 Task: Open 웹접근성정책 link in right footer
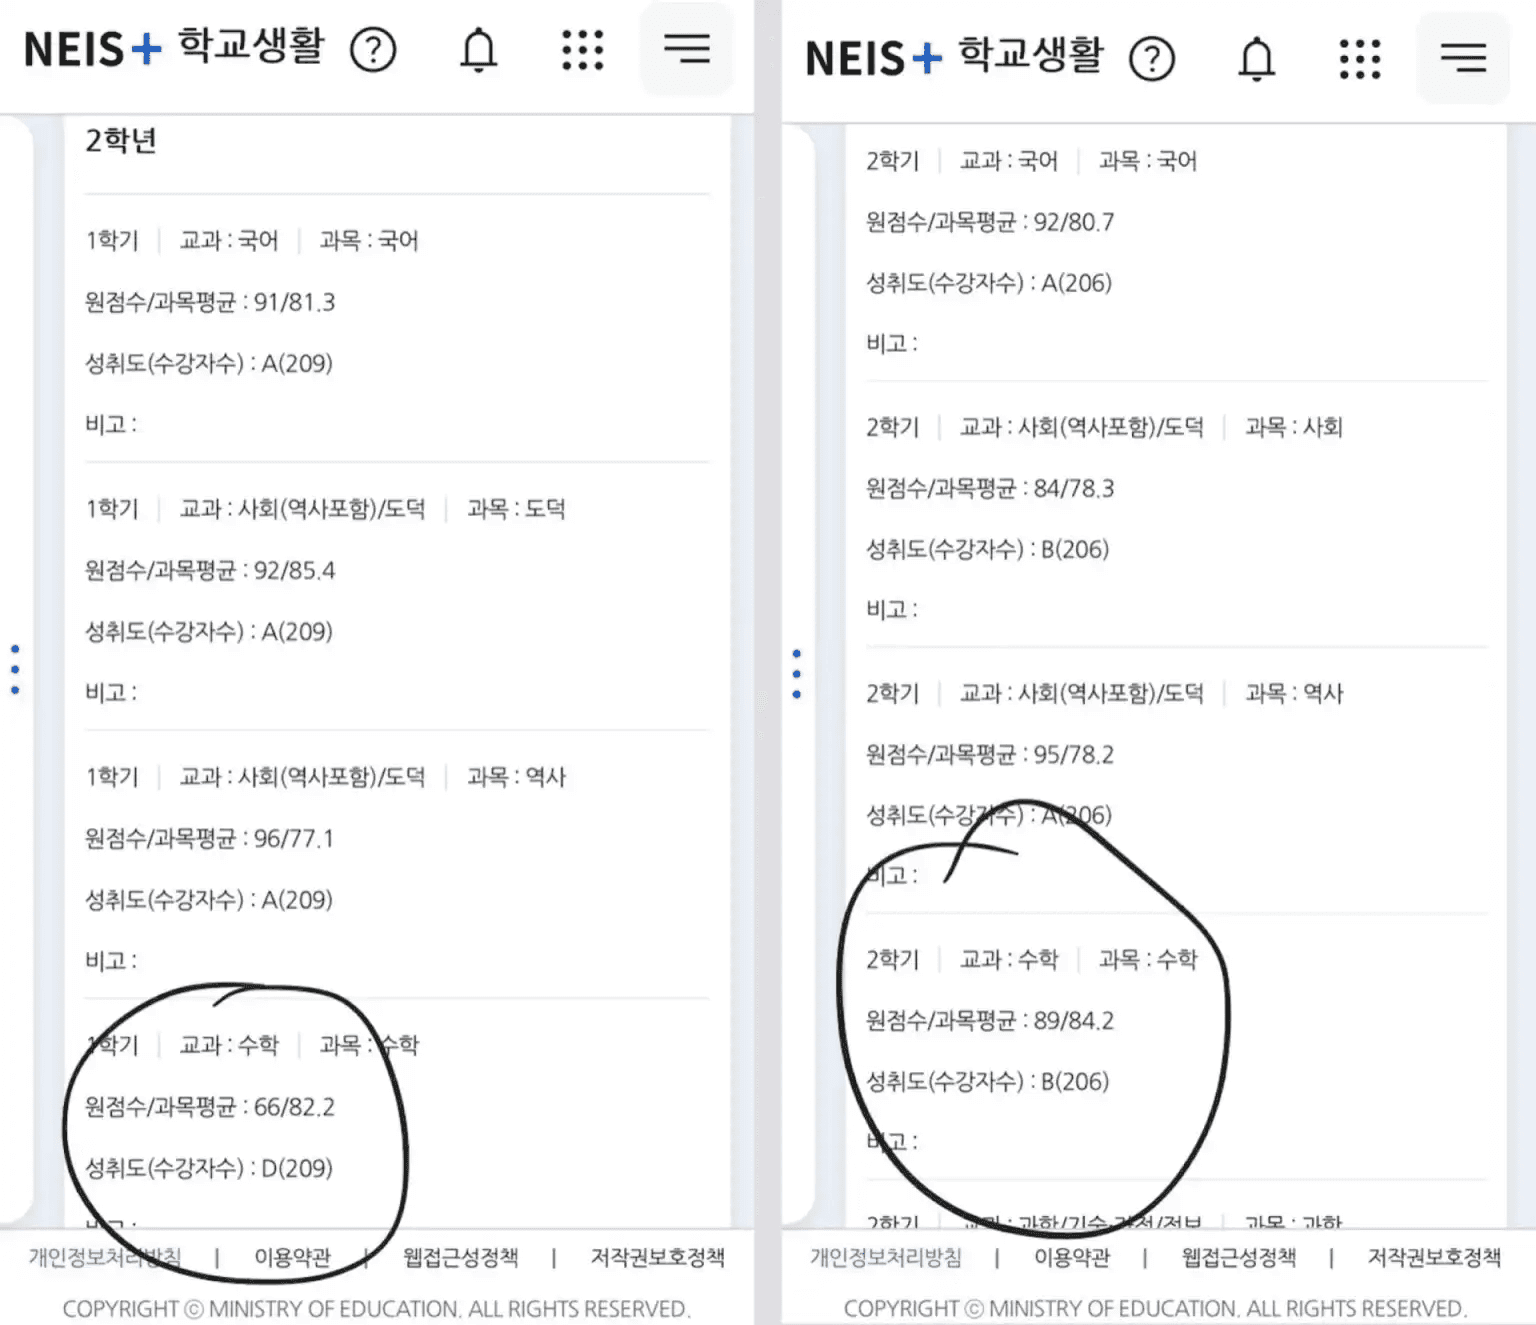[x=1239, y=1257]
